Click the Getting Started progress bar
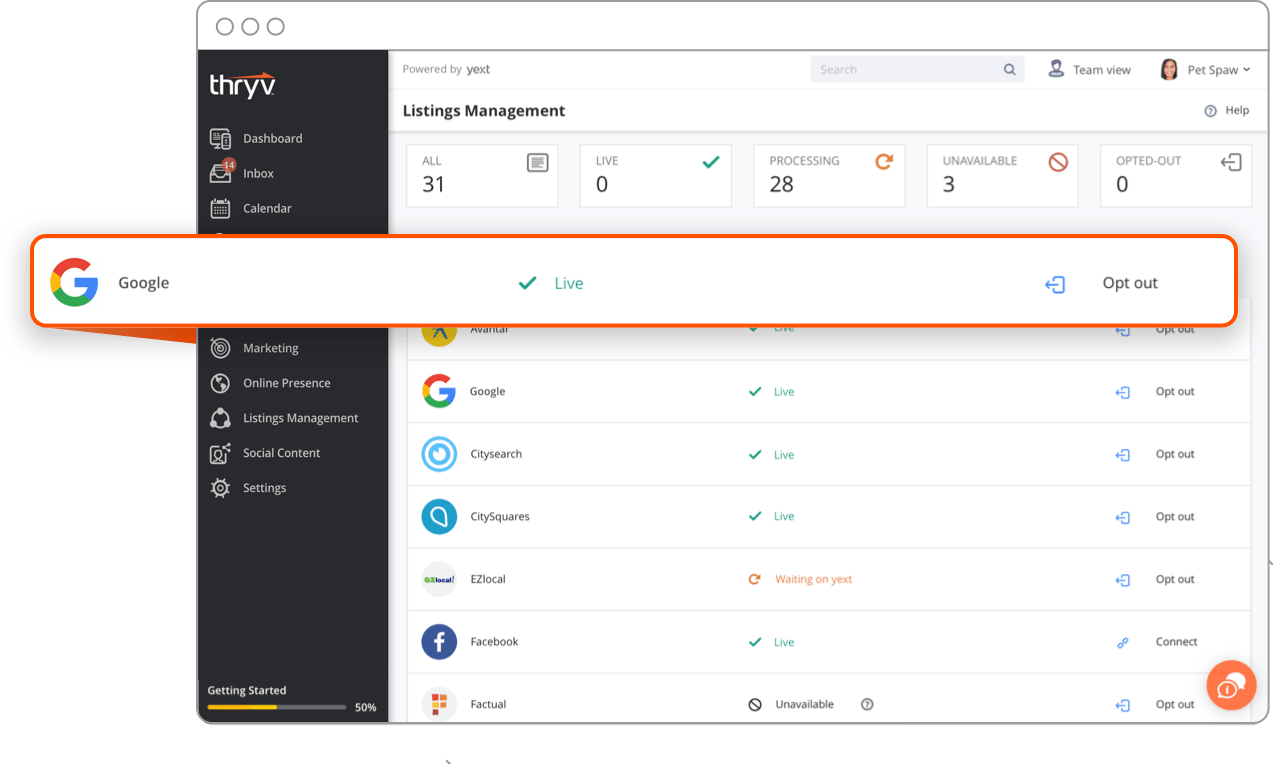 [x=277, y=707]
